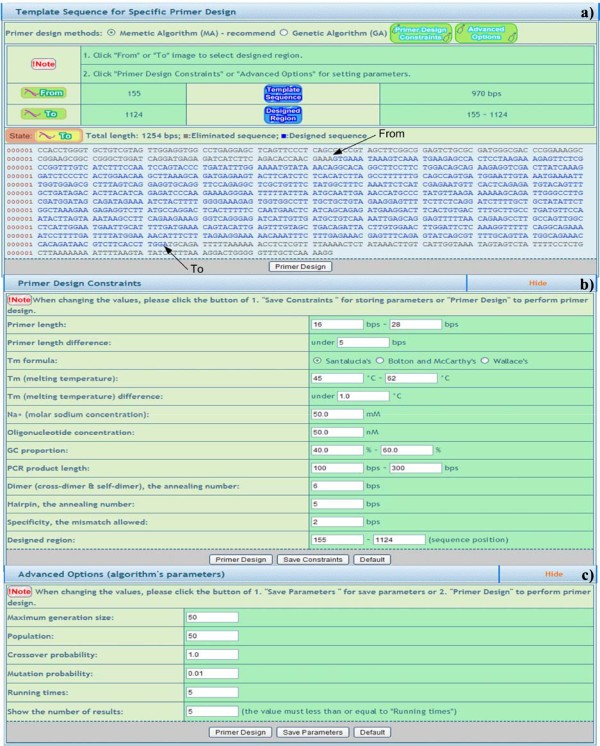The width and height of the screenshot is (600, 746).
Task: Select Genetic Algorithm (GA) method
Action: [x=284, y=33]
